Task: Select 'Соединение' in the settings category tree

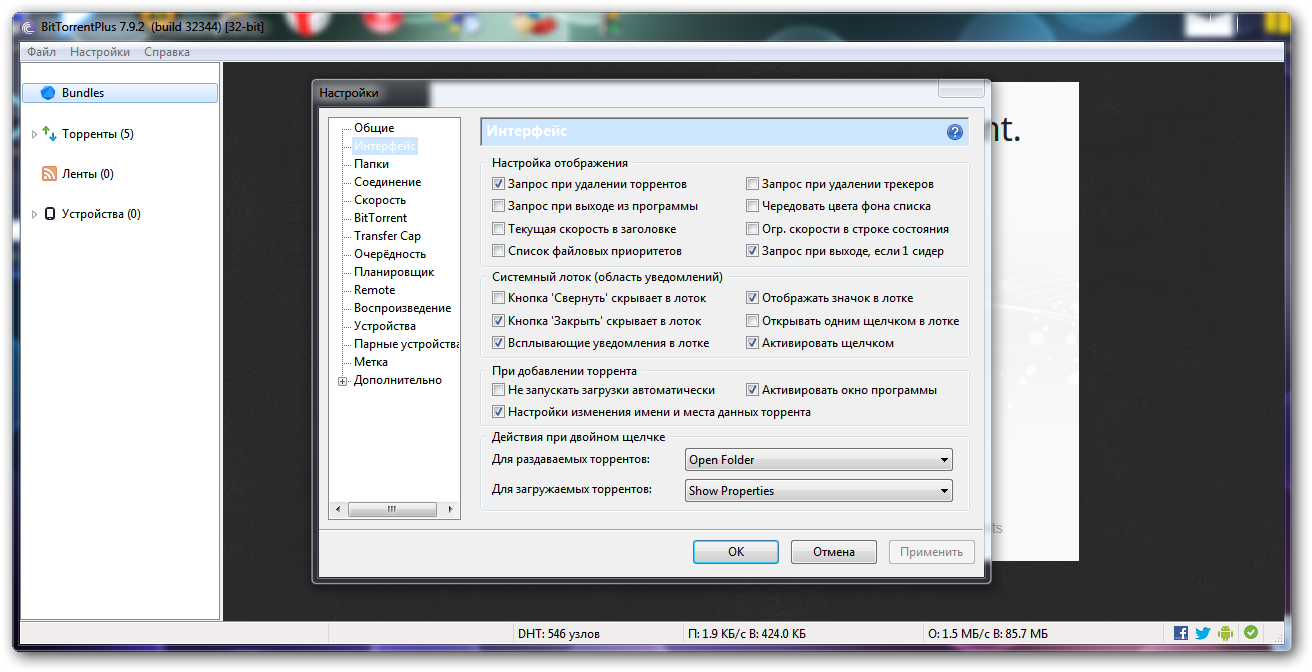Action: click(387, 182)
